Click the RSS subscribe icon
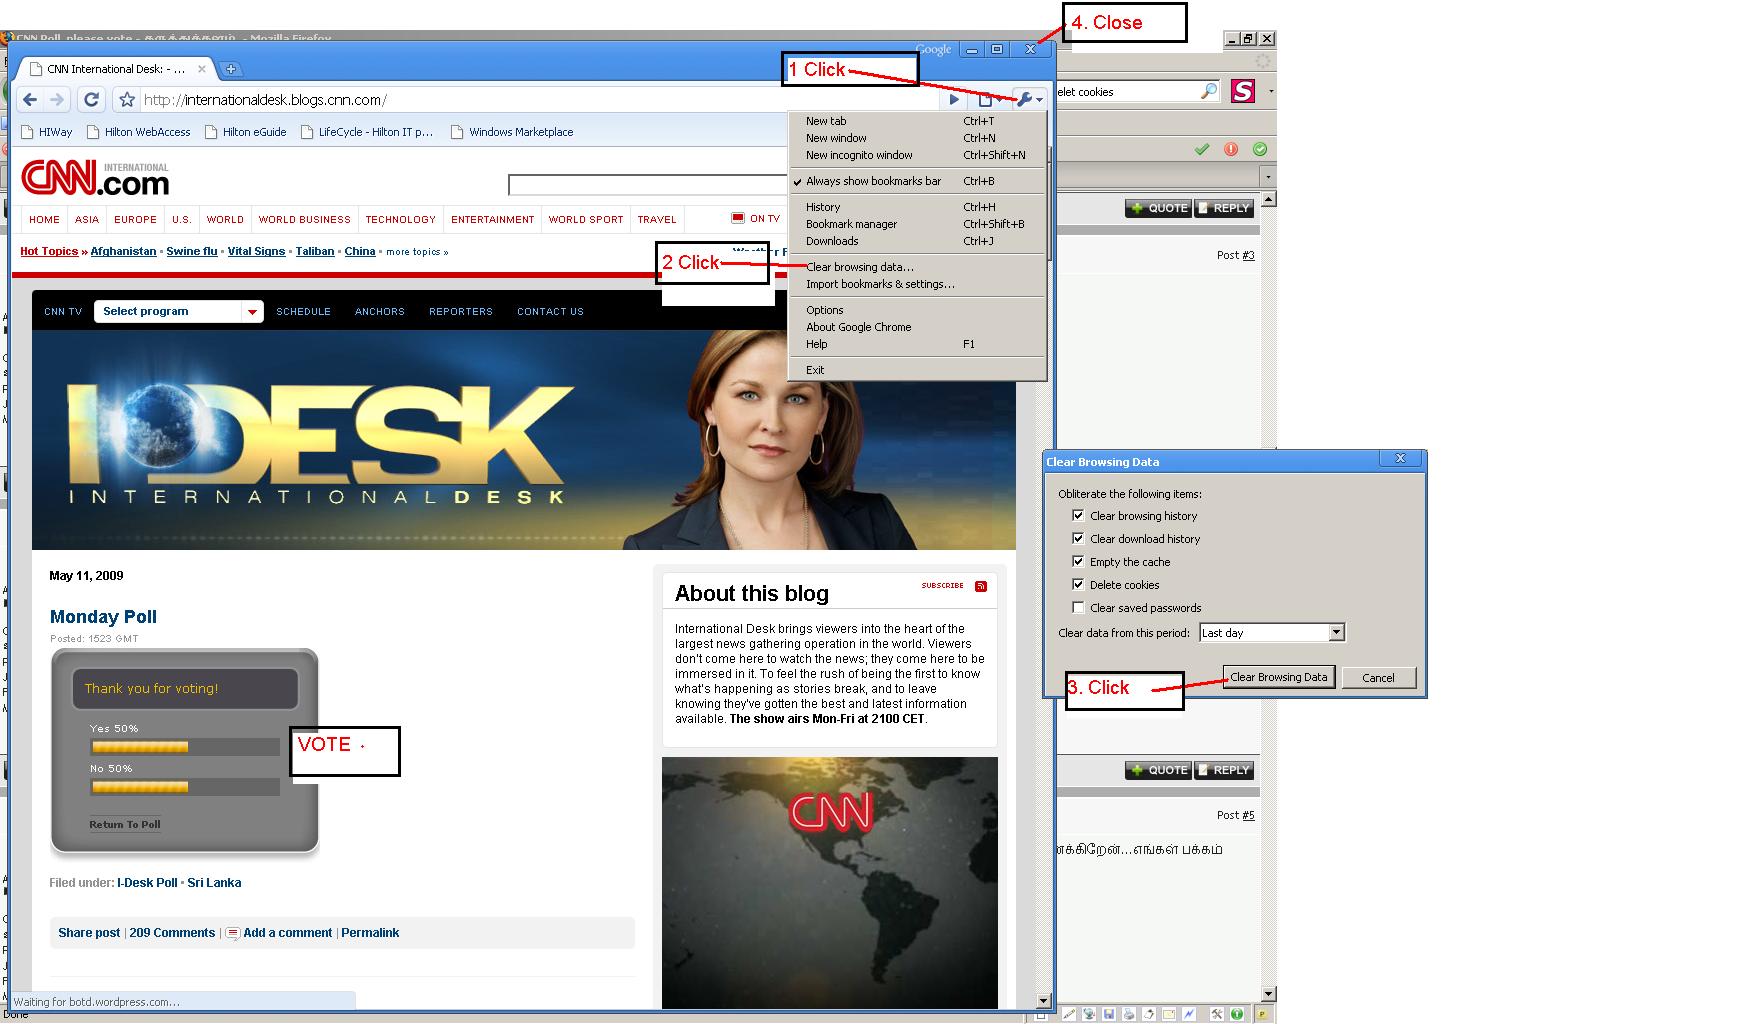Screen dimensions: 1750x1024 [x=981, y=586]
